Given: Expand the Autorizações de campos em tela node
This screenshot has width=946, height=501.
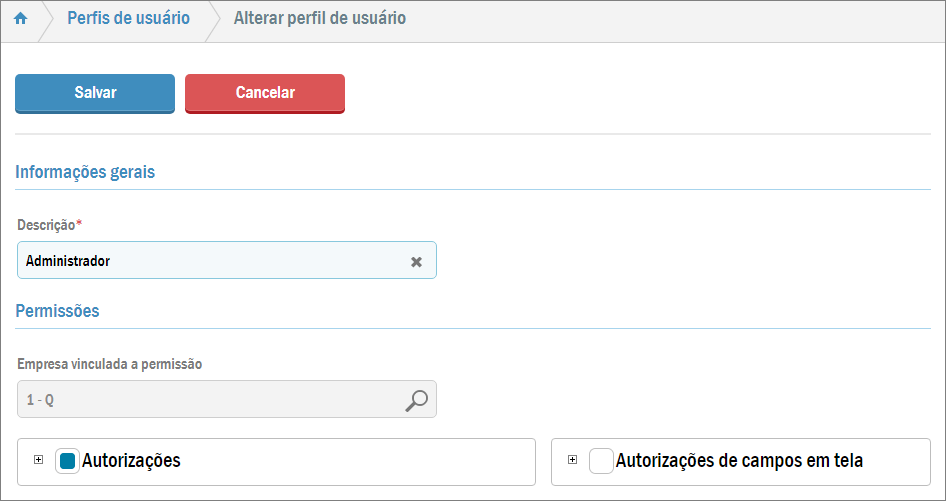Looking at the screenshot, I should pos(573,460).
